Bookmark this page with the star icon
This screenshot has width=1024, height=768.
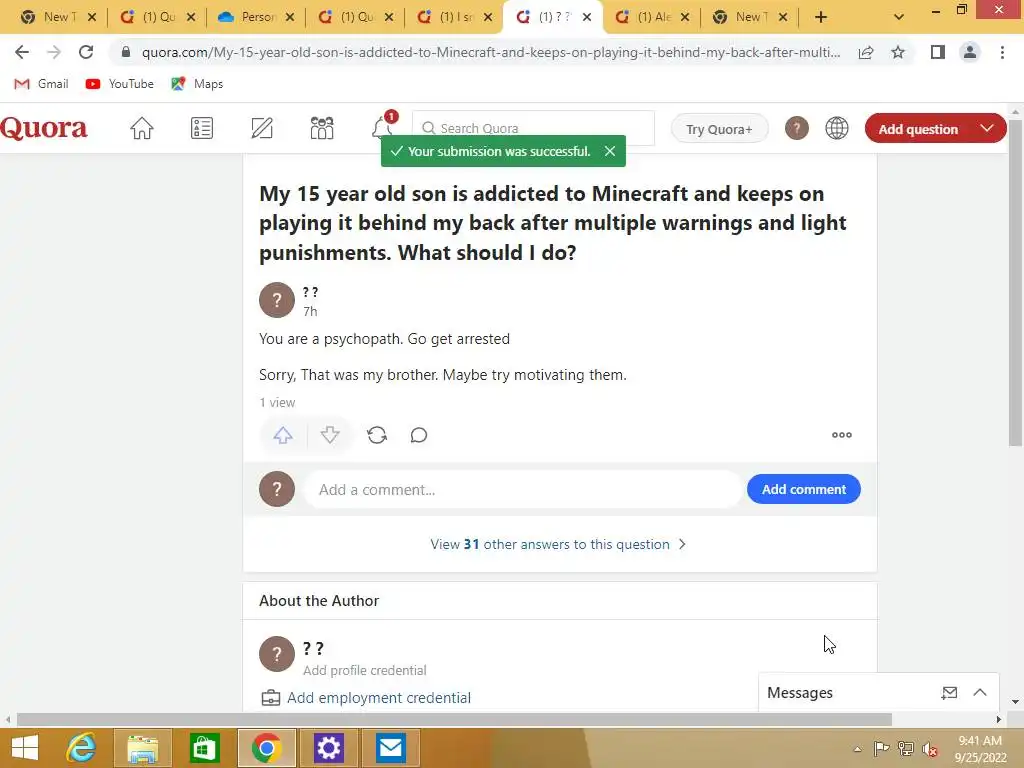click(x=898, y=52)
